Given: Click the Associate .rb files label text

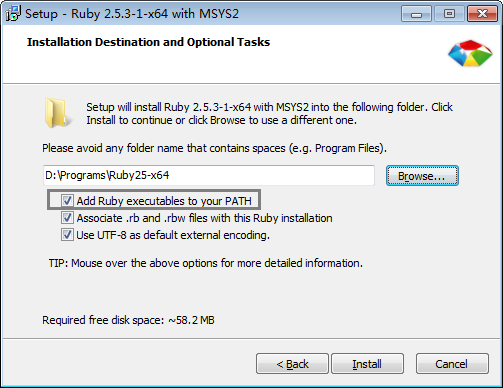Looking at the screenshot, I should click(204, 218).
